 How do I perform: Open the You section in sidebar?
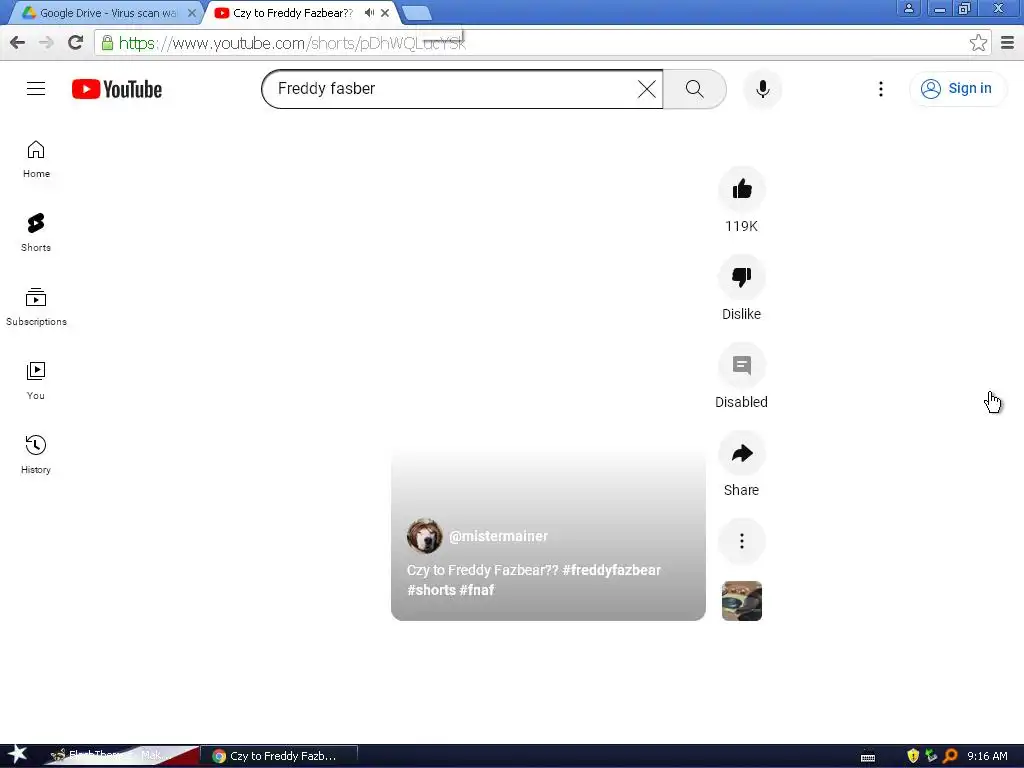(x=36, y=381)
